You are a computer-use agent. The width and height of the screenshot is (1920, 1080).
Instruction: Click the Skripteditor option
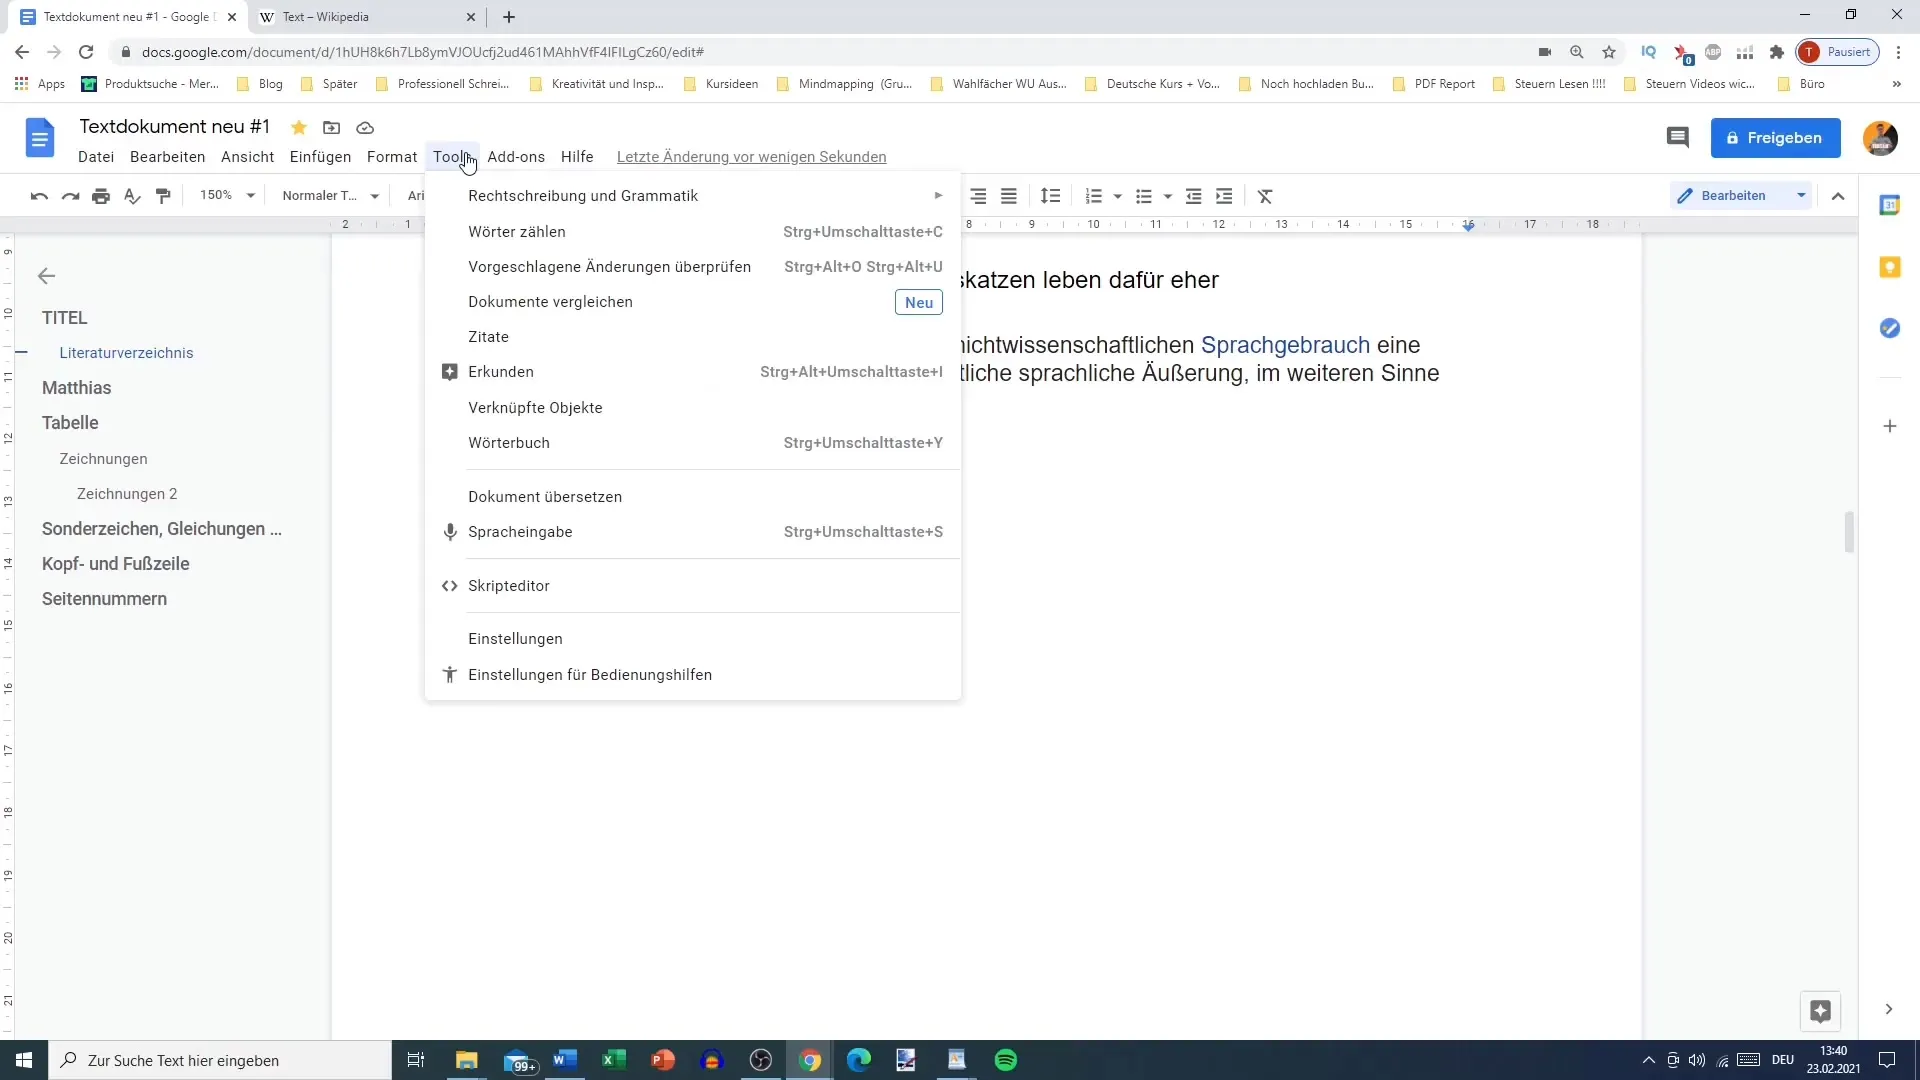tap(509, 584)
